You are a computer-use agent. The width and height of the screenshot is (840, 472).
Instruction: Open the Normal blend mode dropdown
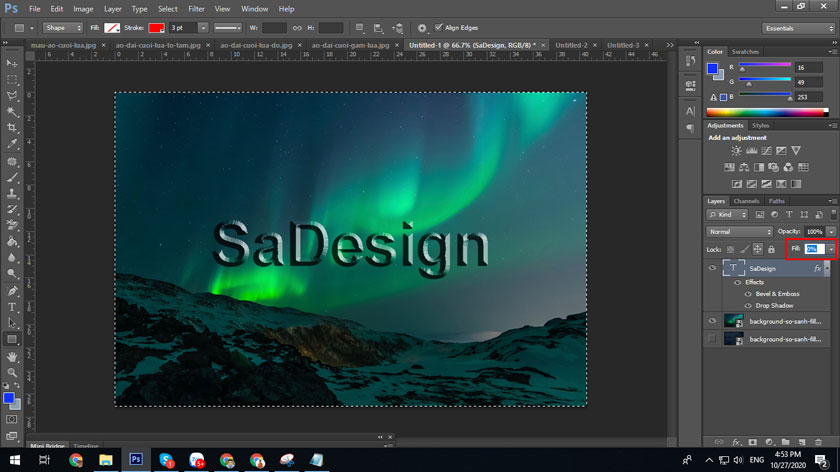739,232
